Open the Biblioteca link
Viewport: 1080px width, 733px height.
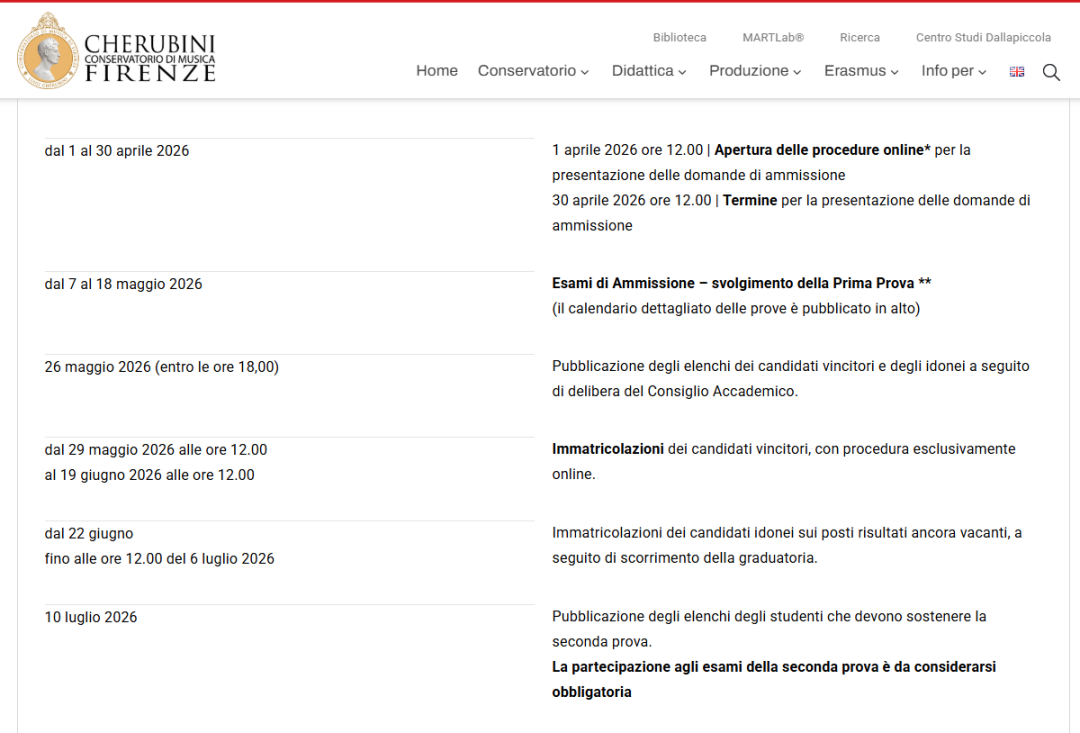pos(679,38)
